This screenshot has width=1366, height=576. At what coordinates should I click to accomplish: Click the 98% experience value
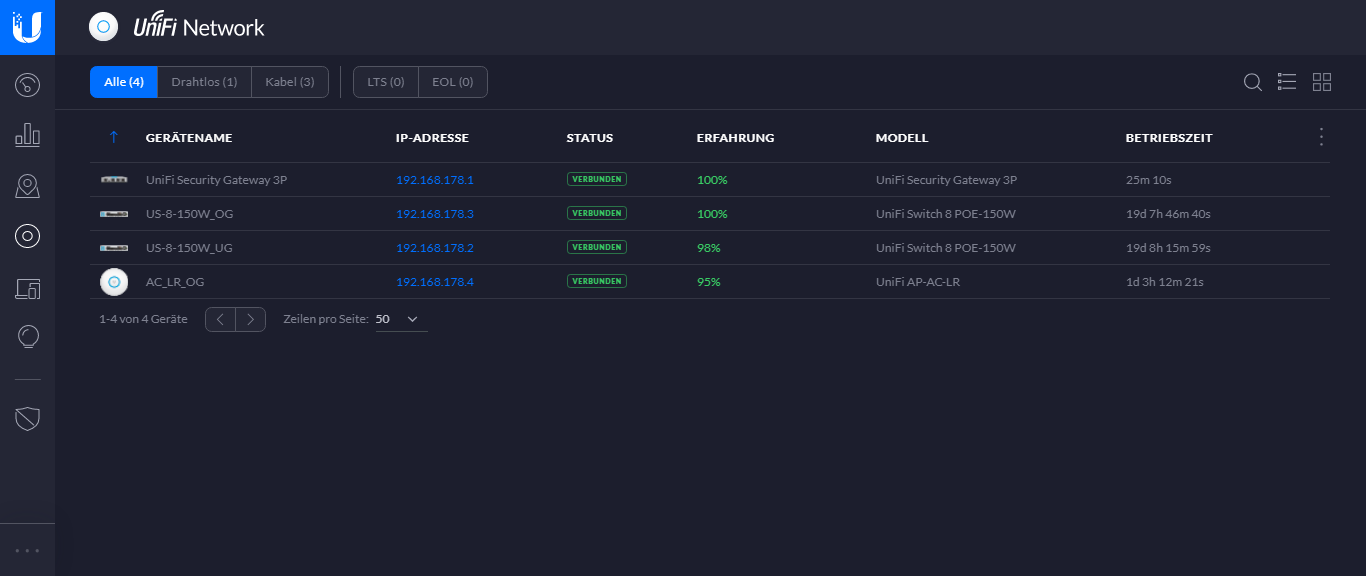709,248
